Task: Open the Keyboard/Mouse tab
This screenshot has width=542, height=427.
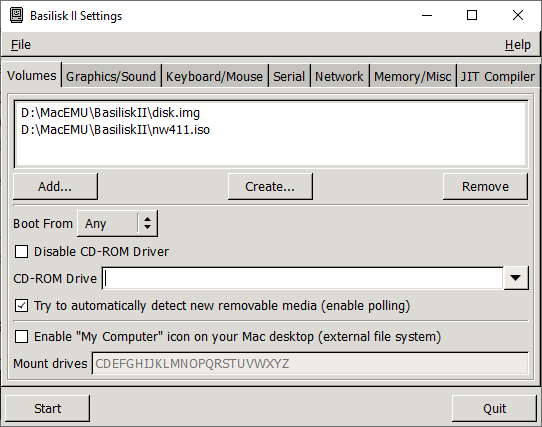Action: (214, 76)
